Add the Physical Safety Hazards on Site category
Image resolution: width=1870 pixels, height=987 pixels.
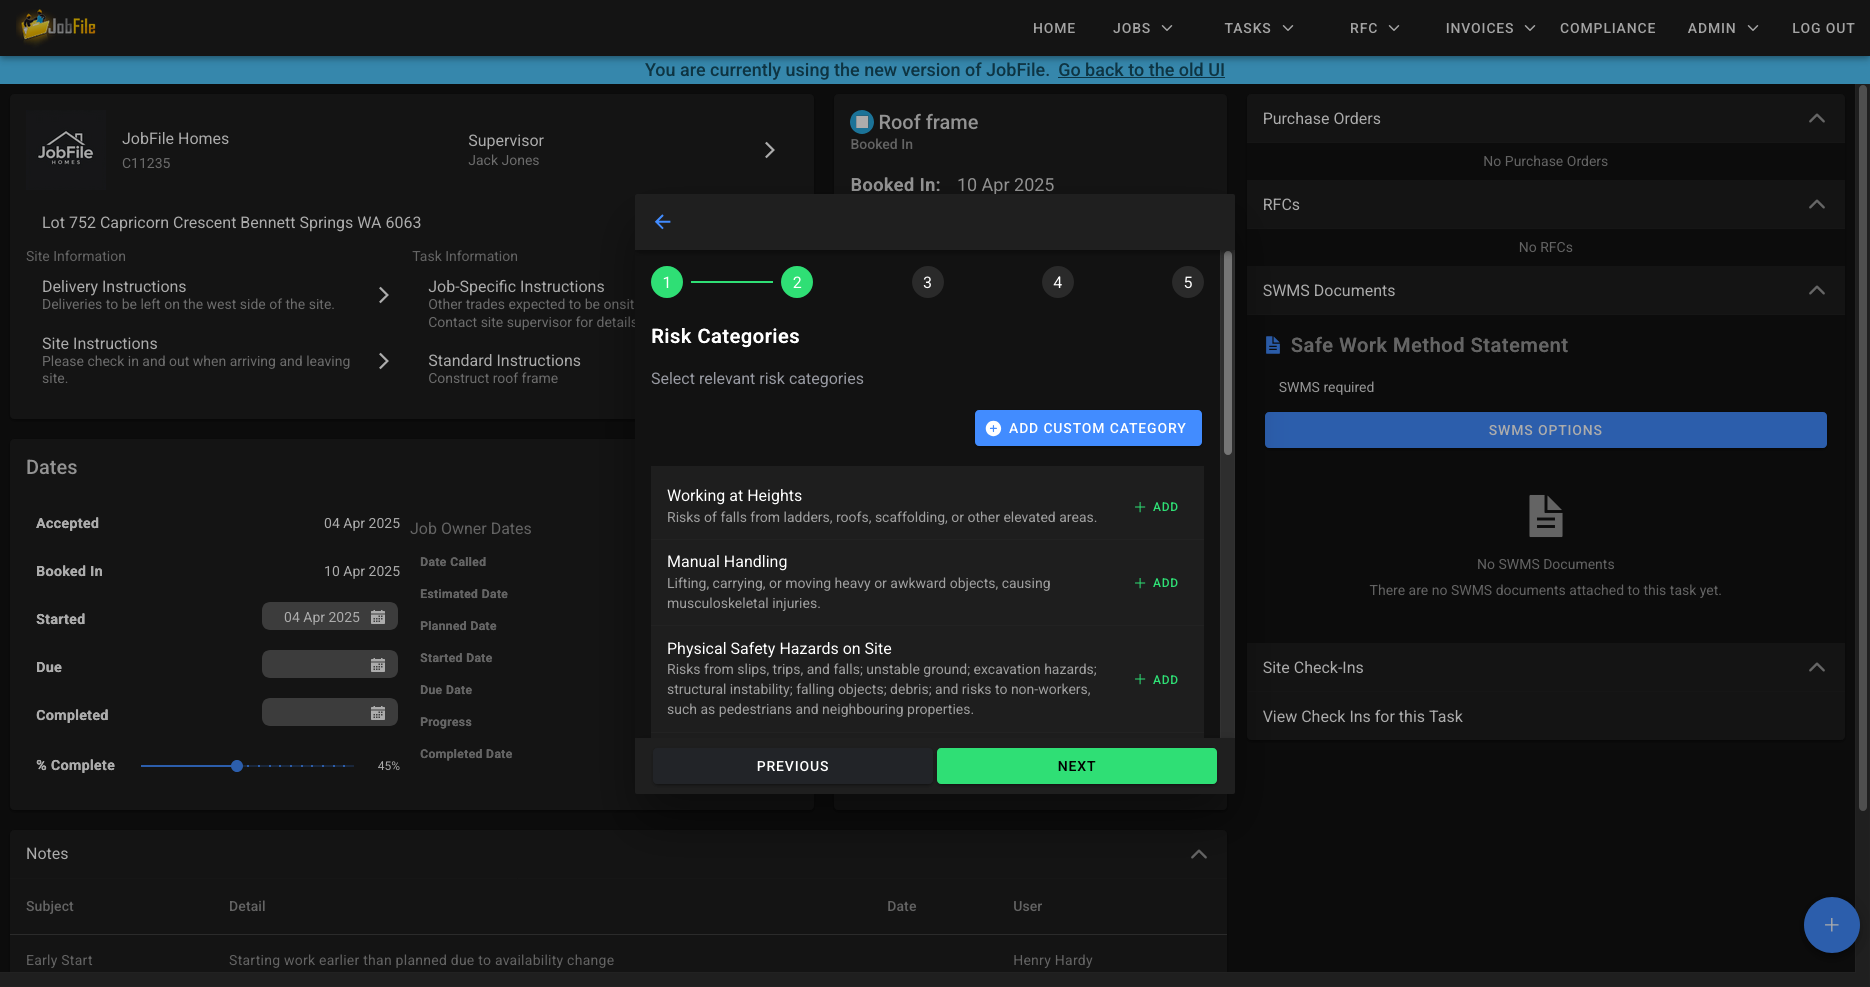coord(1156,680)
